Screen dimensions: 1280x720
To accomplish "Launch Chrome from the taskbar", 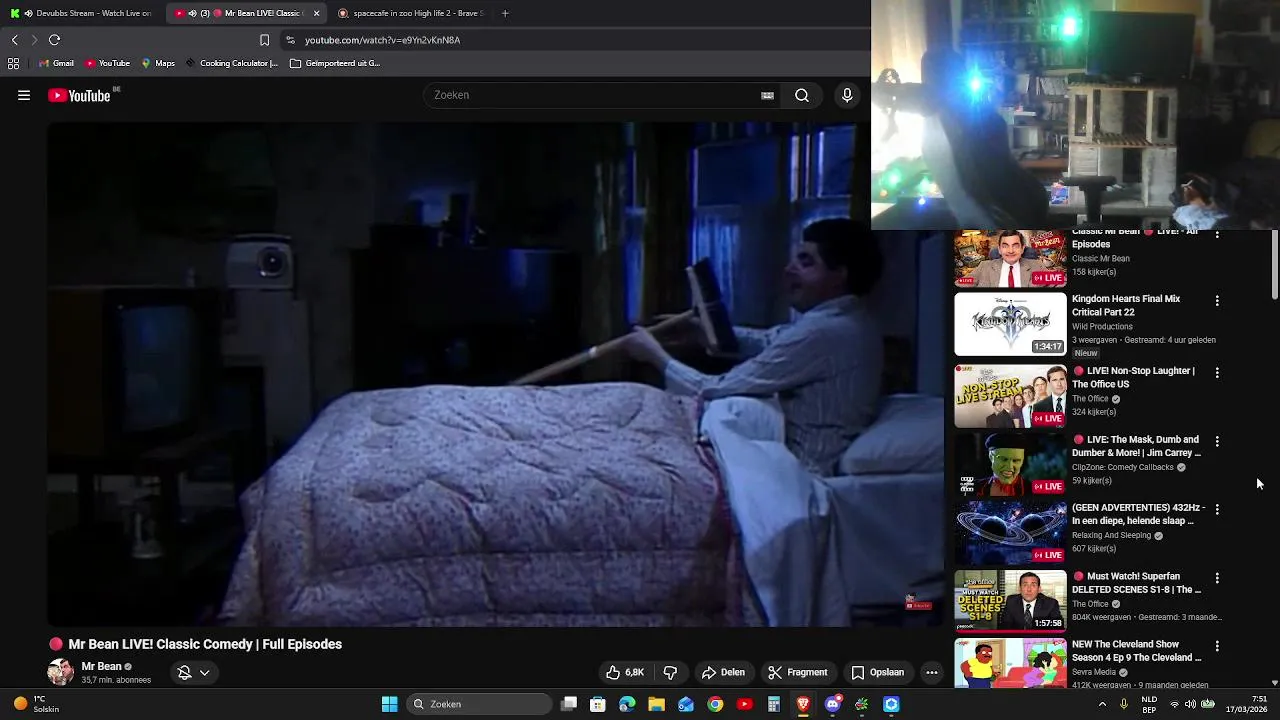I will tap(715, 704).
